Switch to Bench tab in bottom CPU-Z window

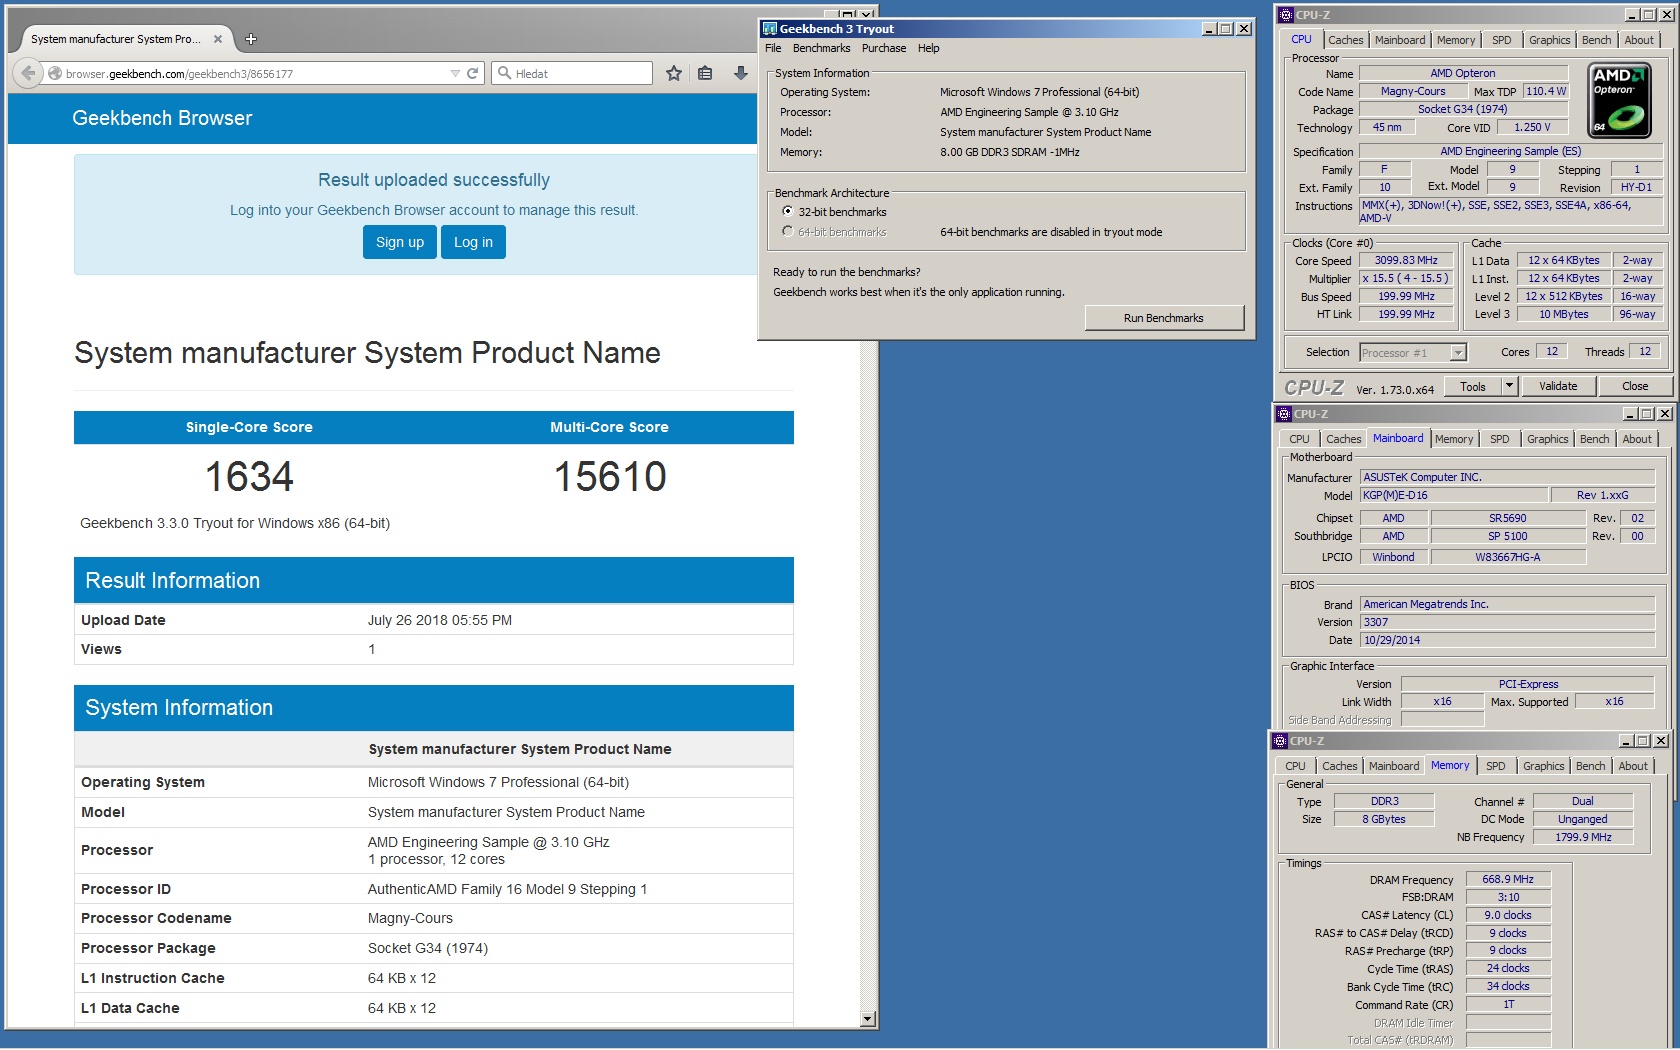coord(1590,766)
